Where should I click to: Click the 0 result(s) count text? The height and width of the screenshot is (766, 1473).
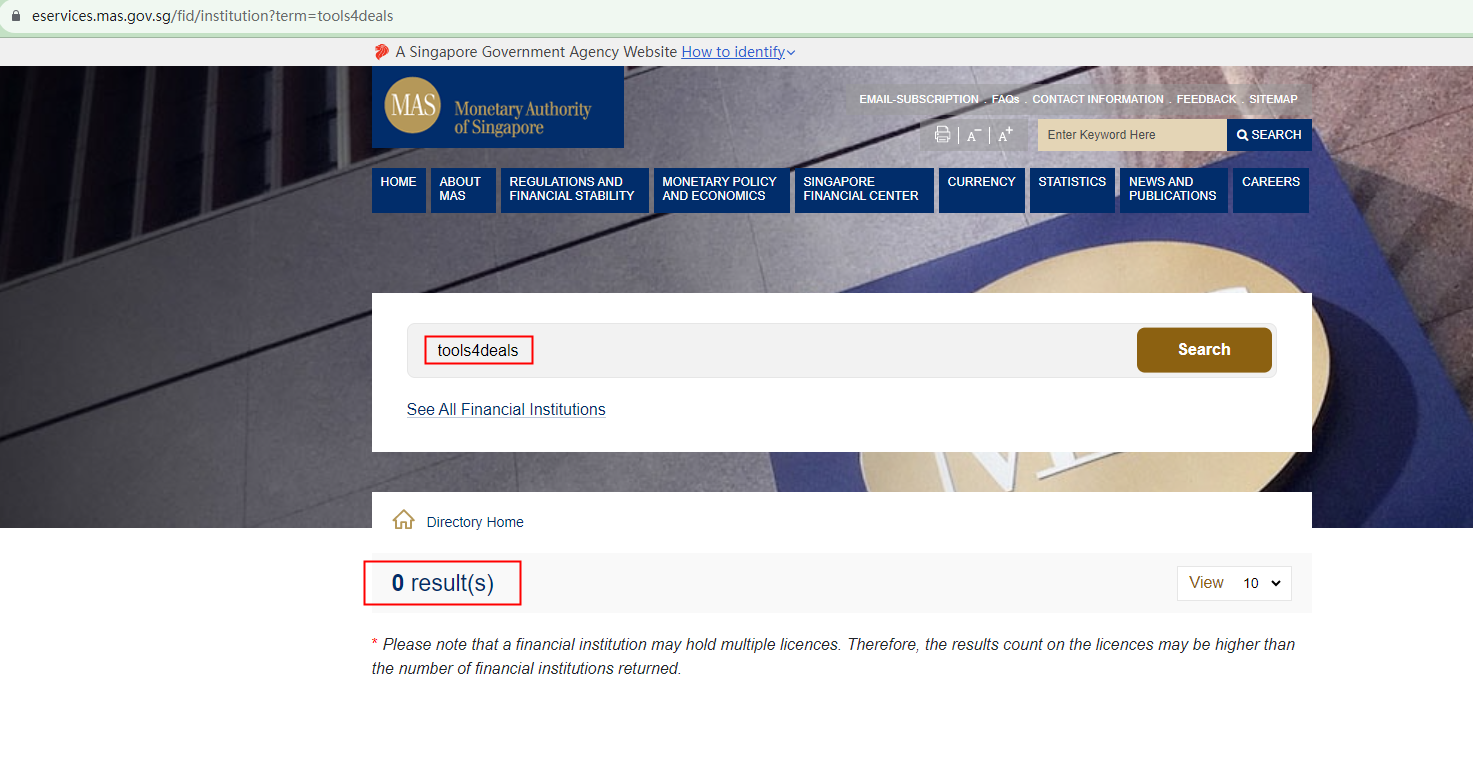442,583
